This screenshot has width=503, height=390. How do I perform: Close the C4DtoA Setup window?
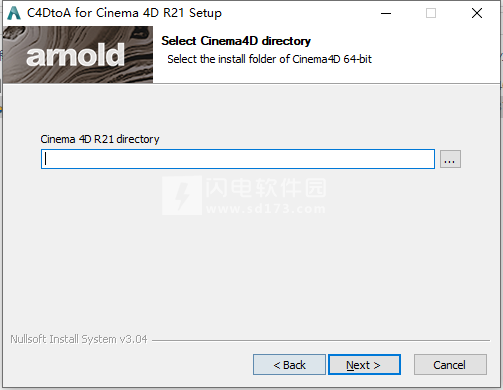(x=477, y=13)
